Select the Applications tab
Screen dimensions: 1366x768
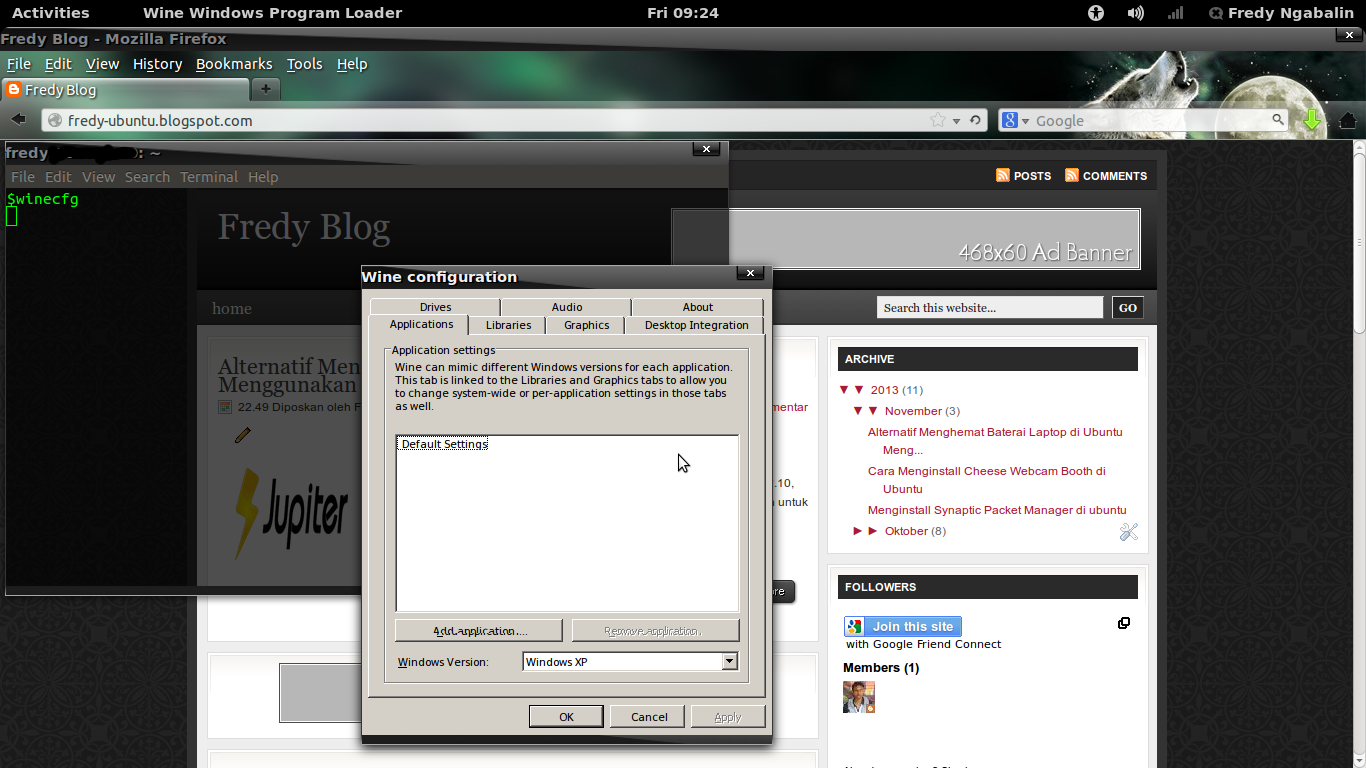pyautogui.click(x=421, y=324)
